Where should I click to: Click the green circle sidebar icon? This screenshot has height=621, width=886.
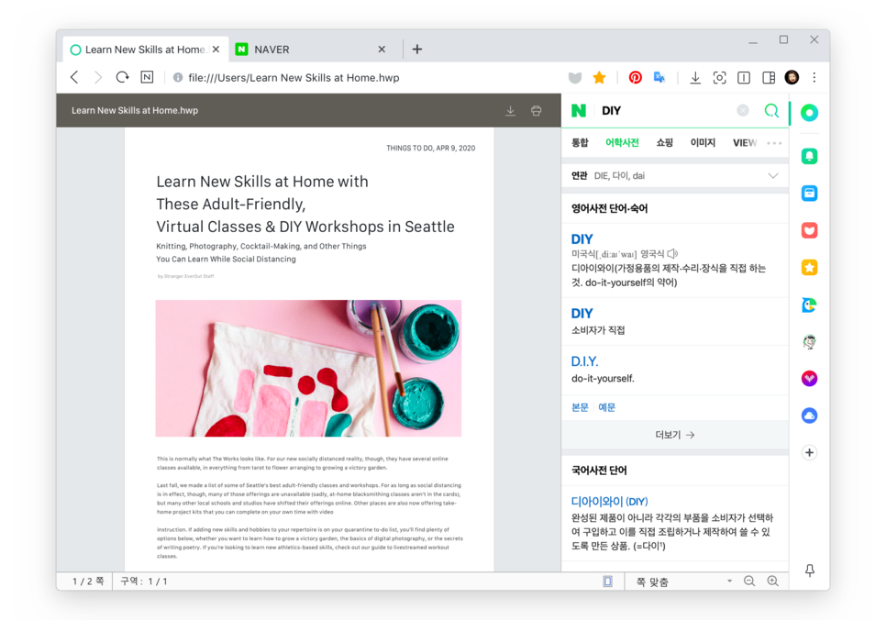click(x=809, y=112)
